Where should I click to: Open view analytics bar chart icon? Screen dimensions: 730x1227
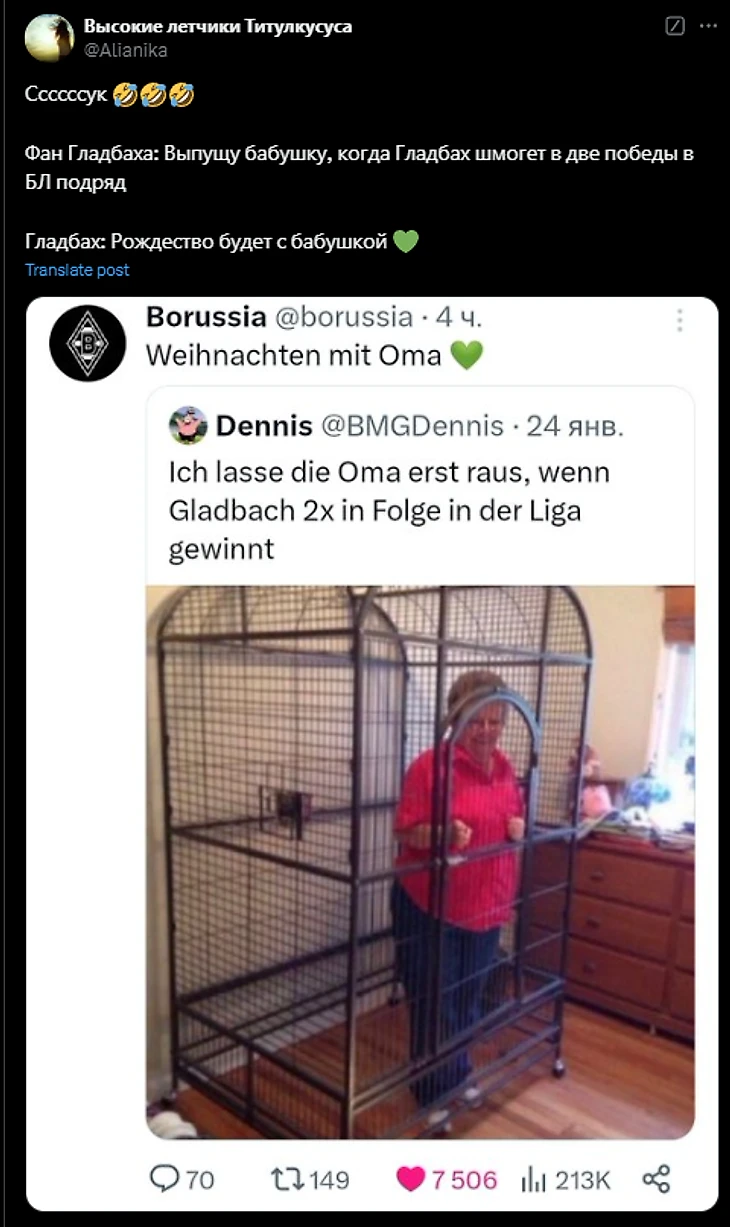534,1180
